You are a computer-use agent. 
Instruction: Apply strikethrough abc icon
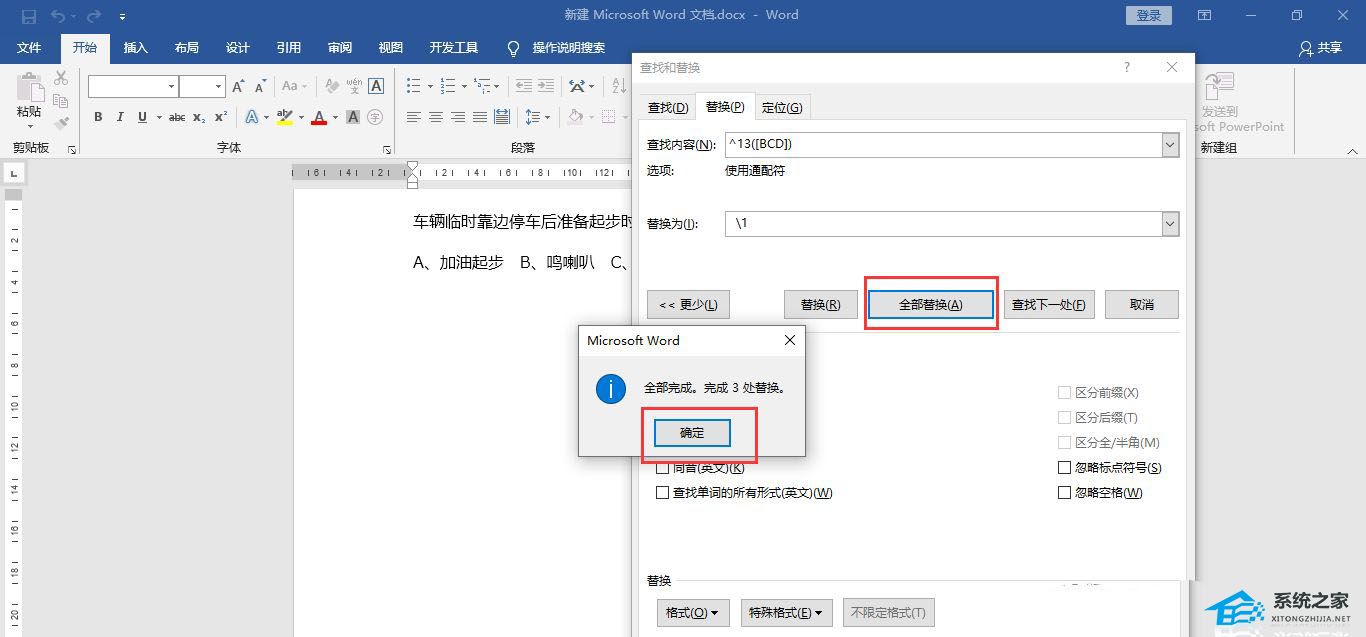(177, 117)
